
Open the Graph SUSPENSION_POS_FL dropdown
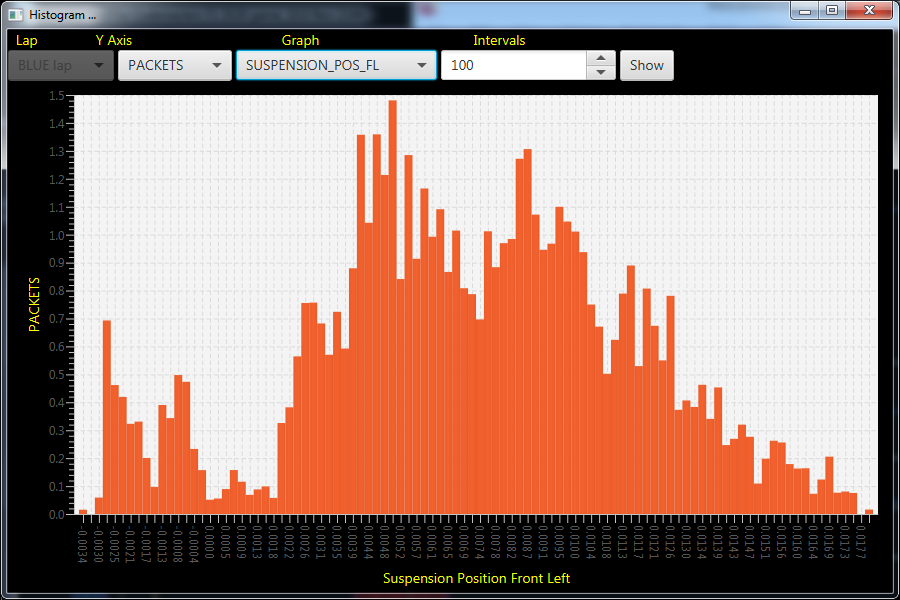pos(336,65)
